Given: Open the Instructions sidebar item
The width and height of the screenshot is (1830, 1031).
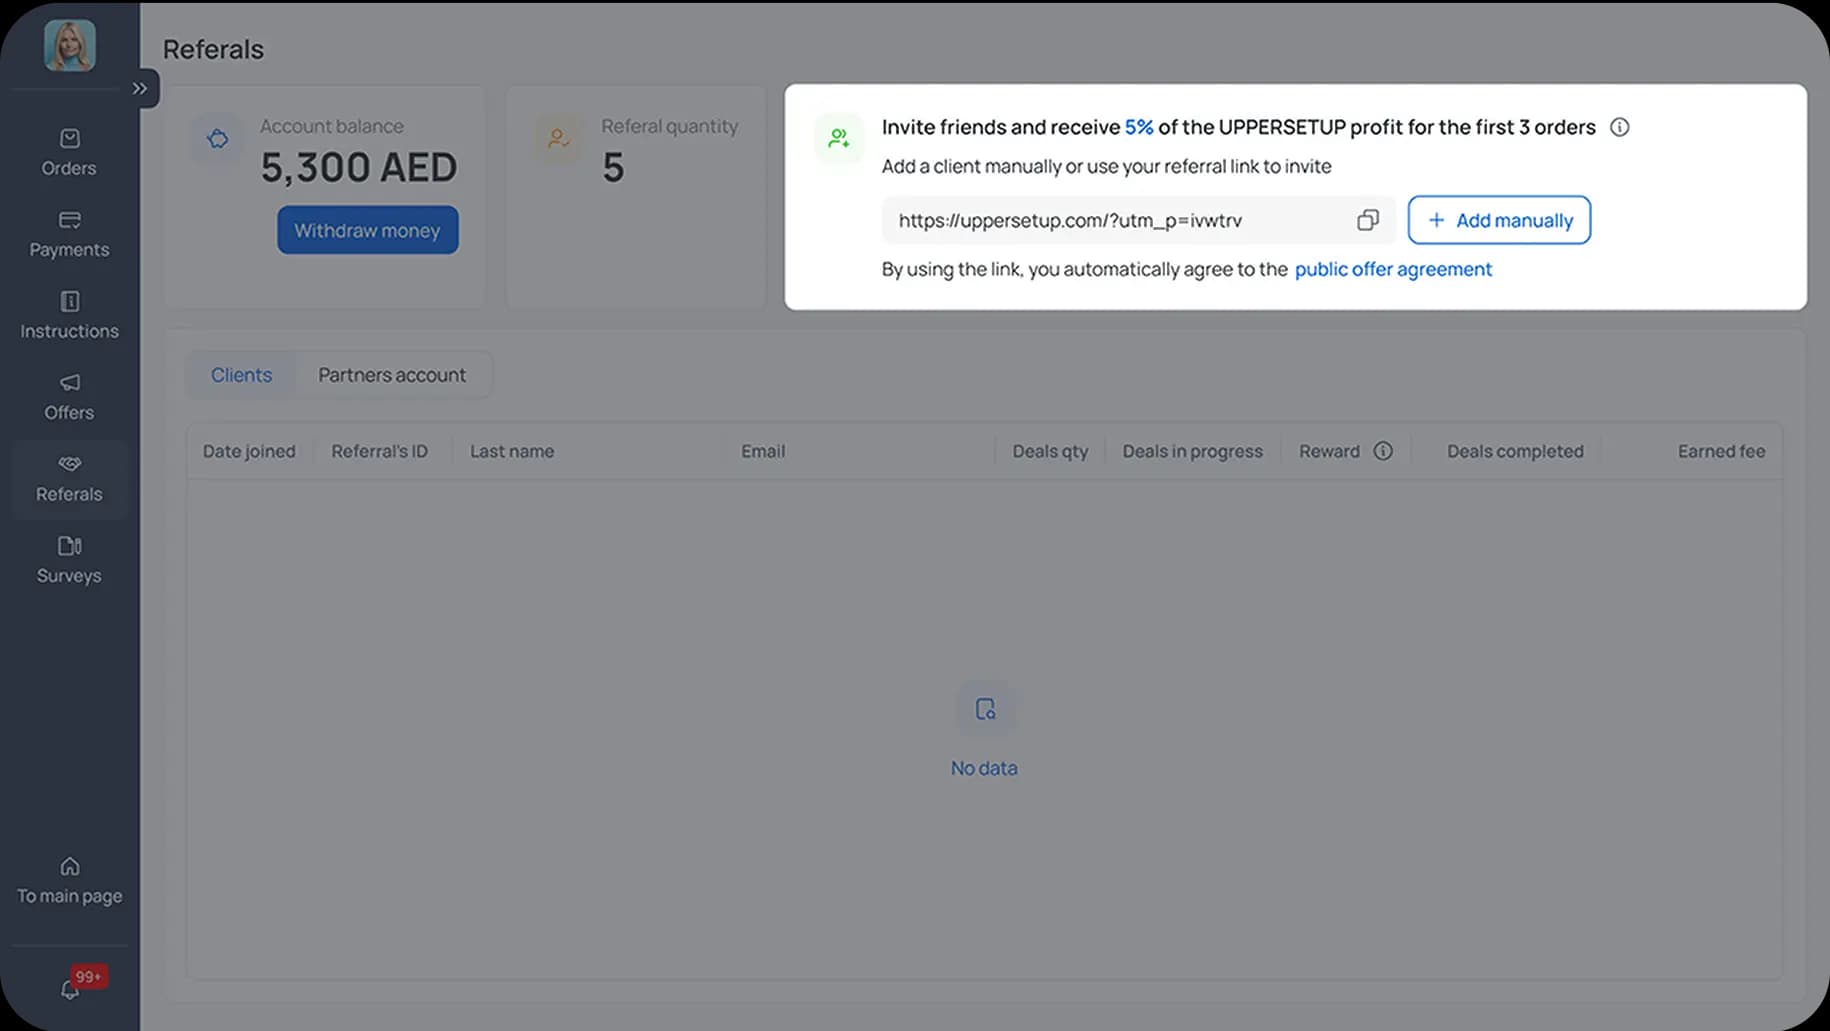Looking at the screenshot, I should click(69, 315).
